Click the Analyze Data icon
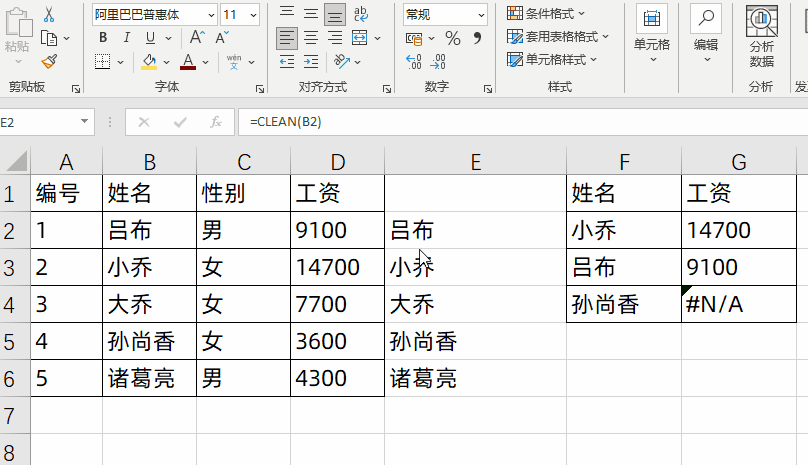 pyautogui.click(x=762, y=37)
